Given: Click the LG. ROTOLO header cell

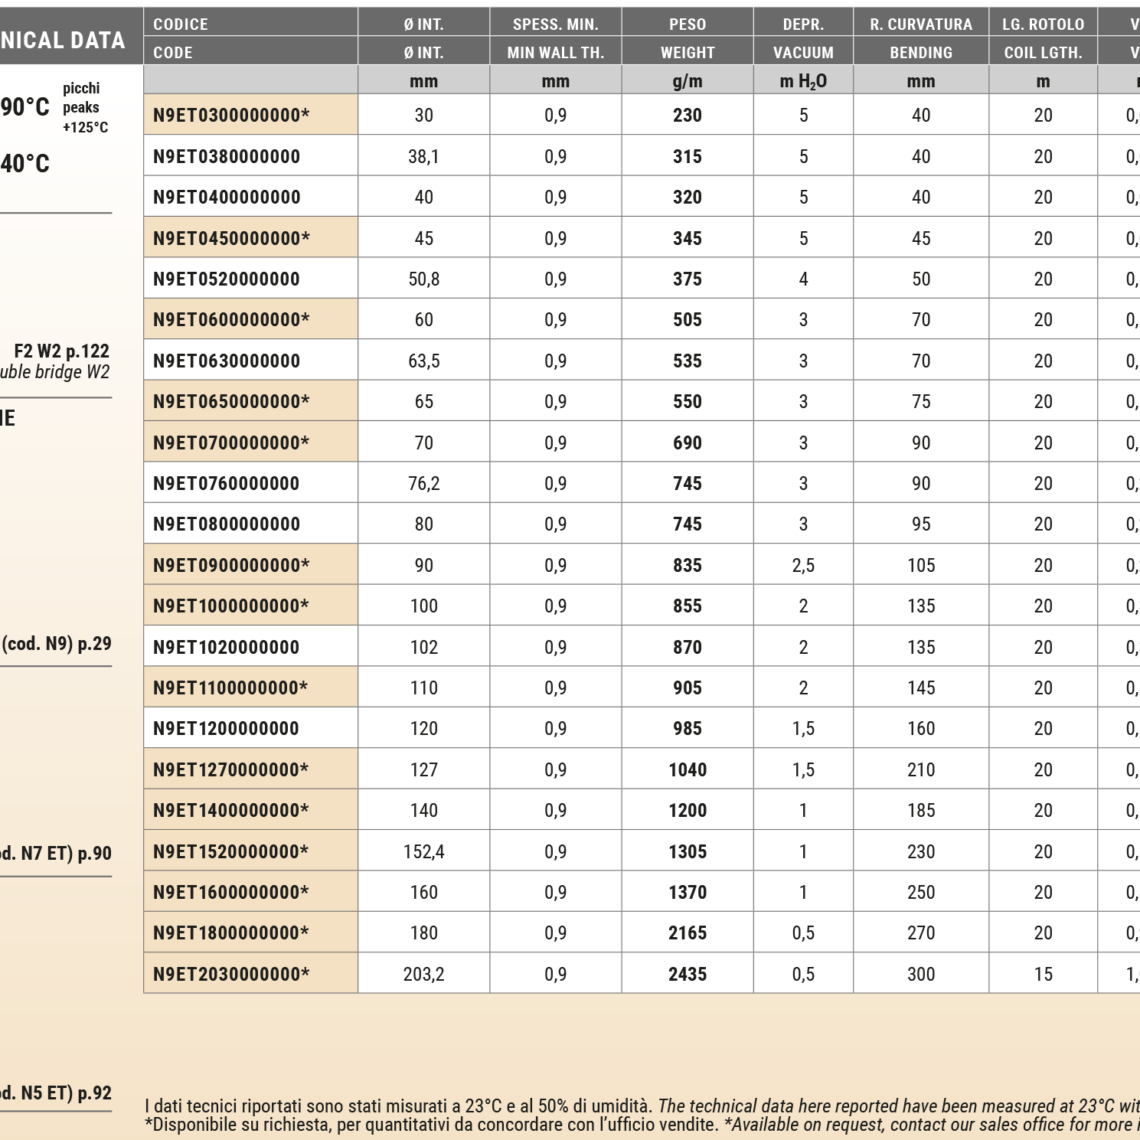Looking at the screenshot, I should tap(1042, 24).
